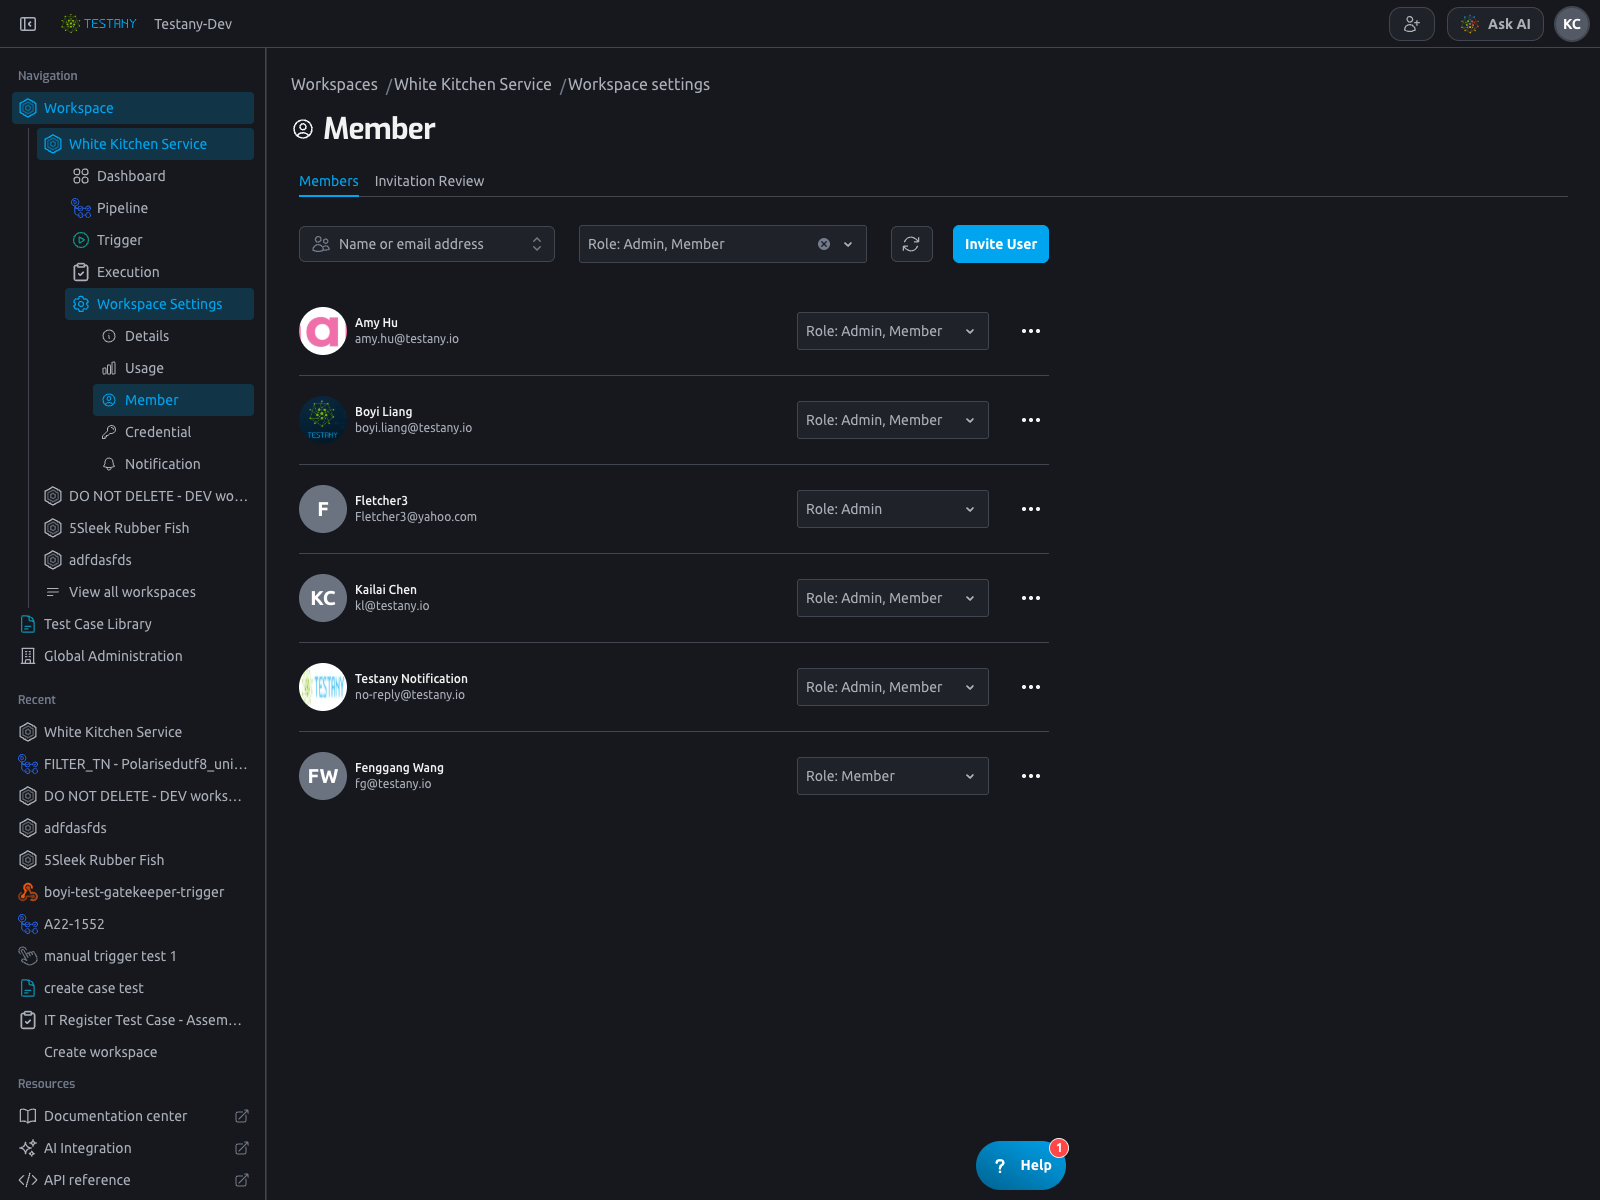Screen dimensions: 1600x1200
Task: Collapse the sidebar panel icon
Action: (28, 24)
